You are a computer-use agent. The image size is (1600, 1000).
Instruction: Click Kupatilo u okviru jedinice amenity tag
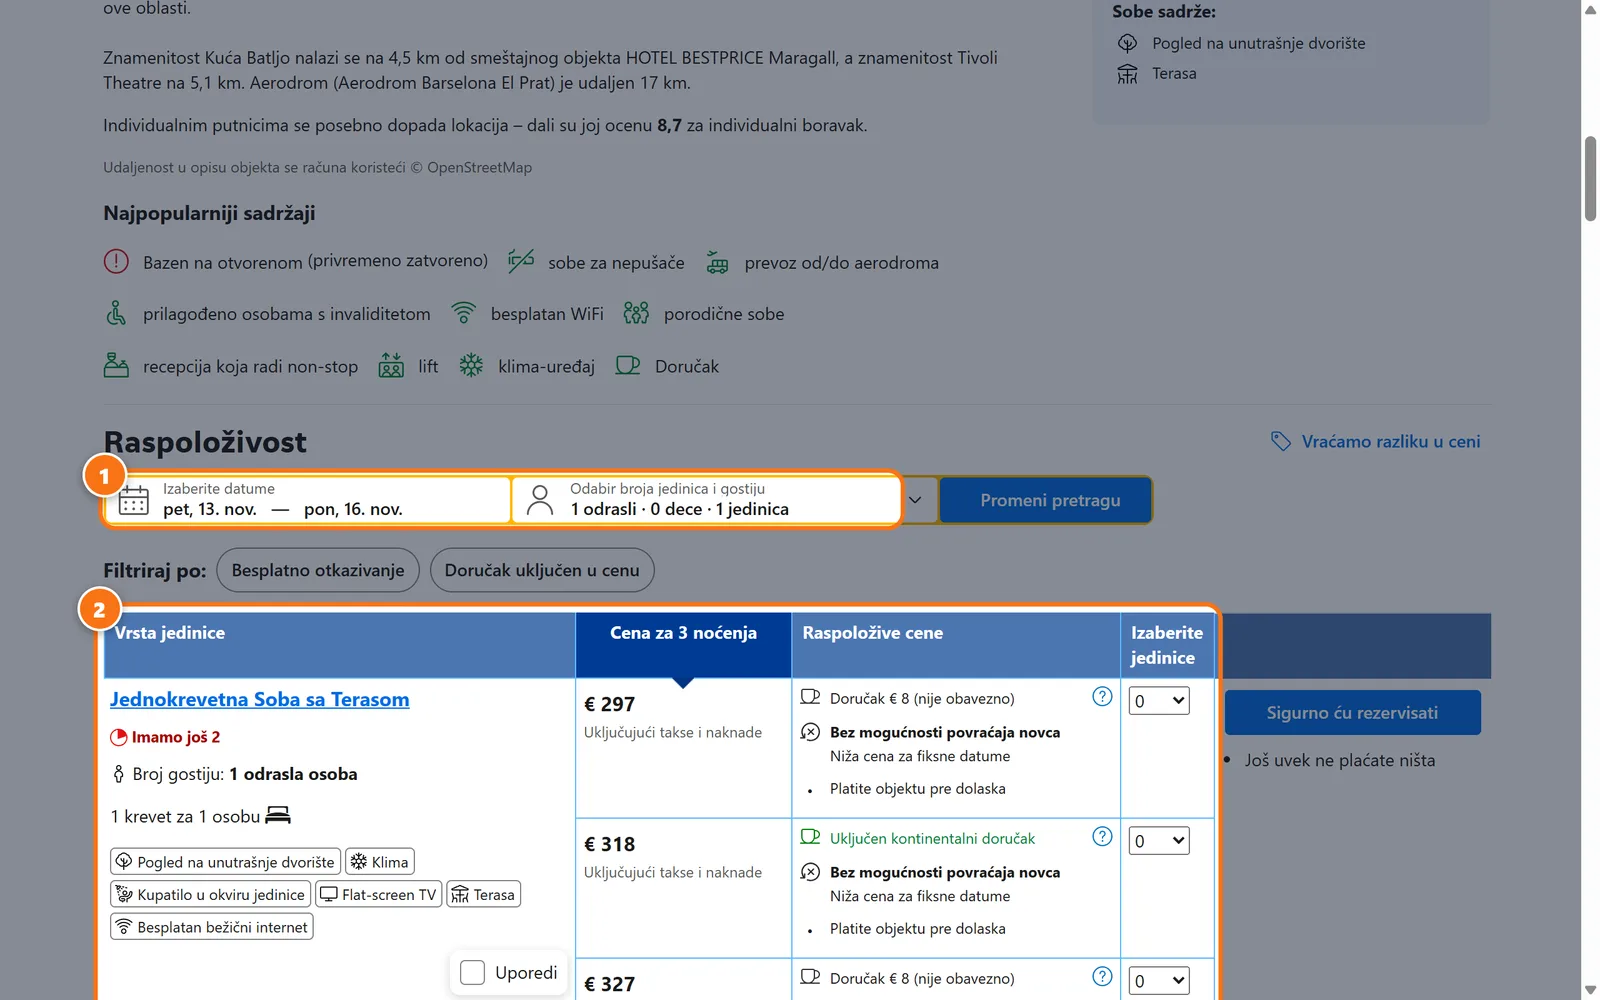click(211, 894)
